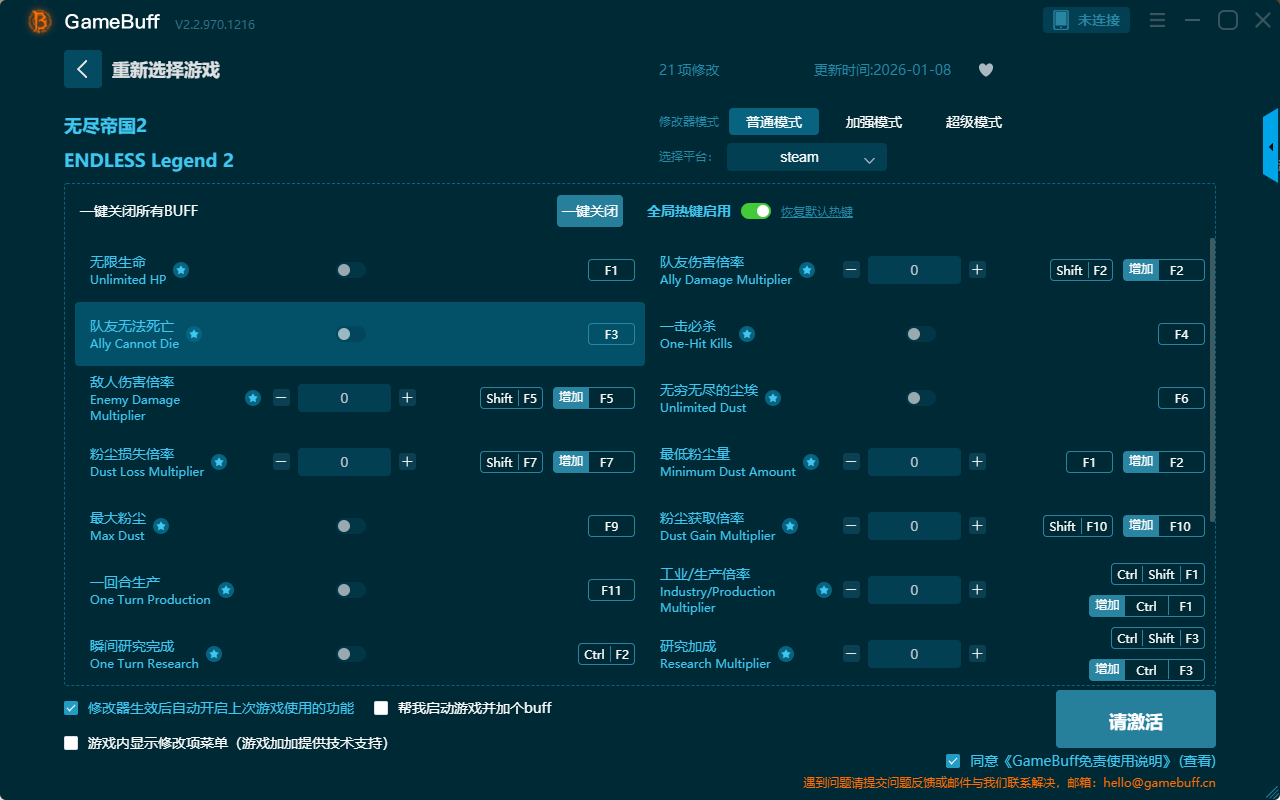Open the steam platform dropdown
Screen dimensions: 1280x800
pyautogui.click(x=806, y=157)
